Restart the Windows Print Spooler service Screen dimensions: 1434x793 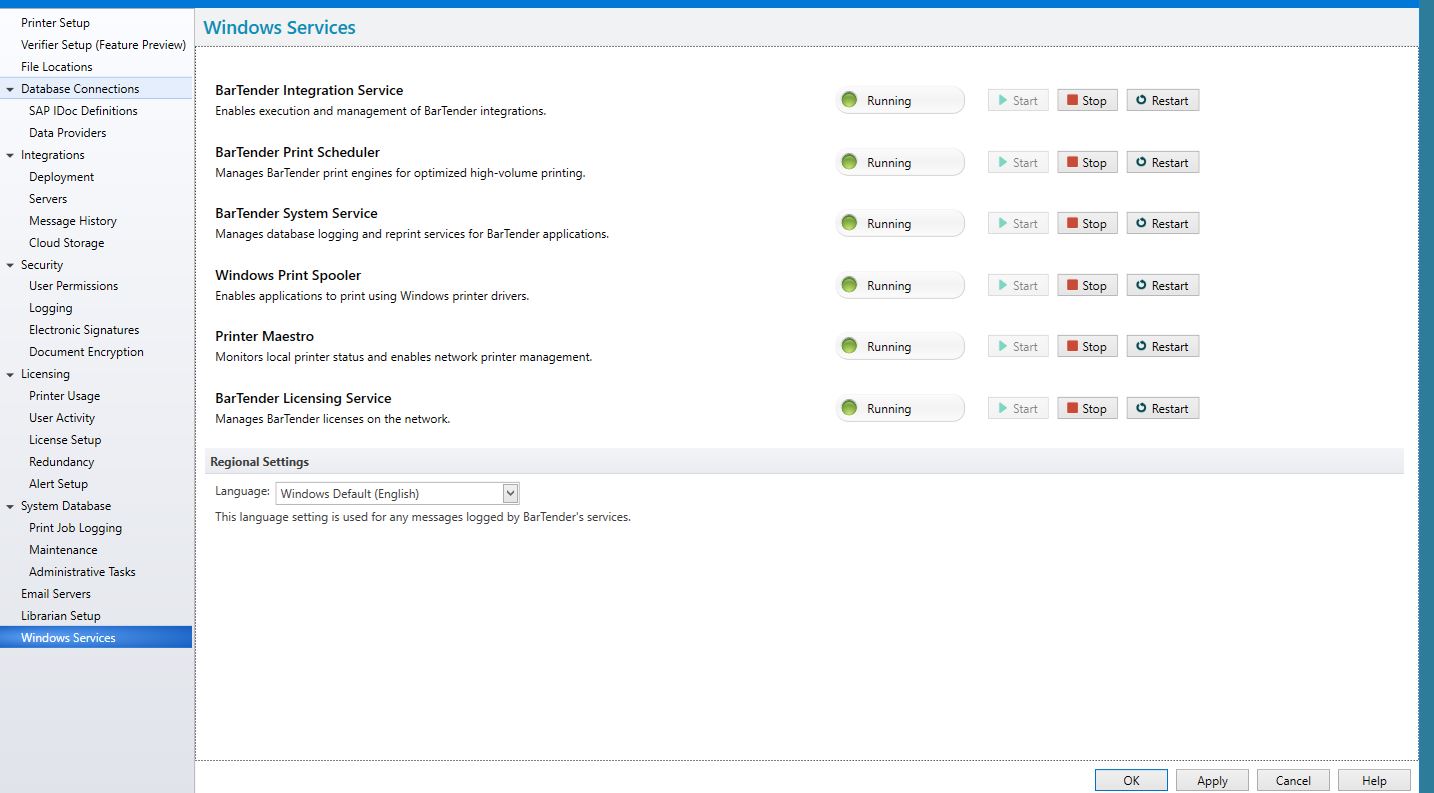1162,285
